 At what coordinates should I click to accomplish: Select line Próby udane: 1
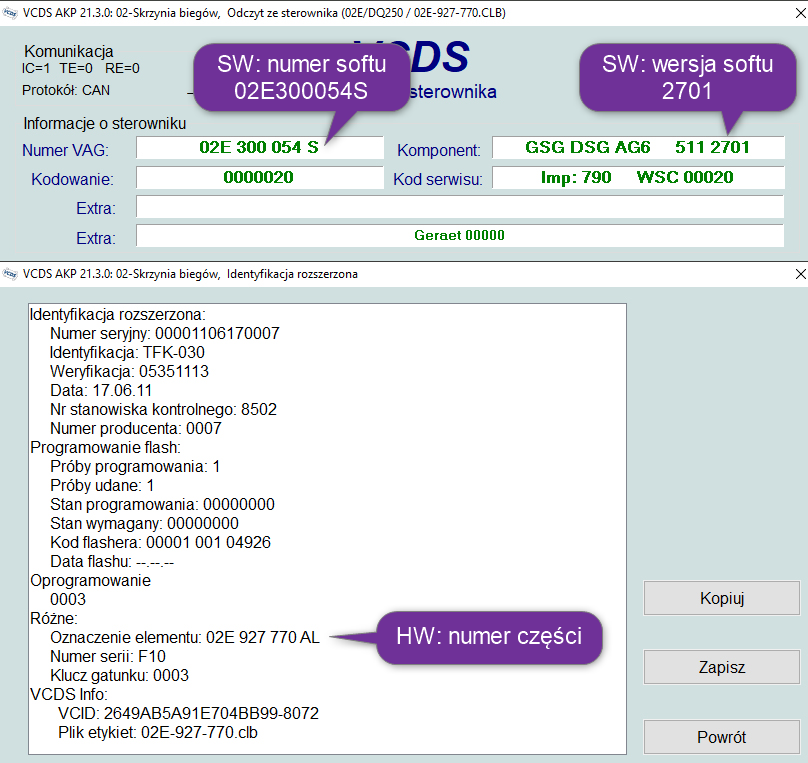(x=102, y=486)
